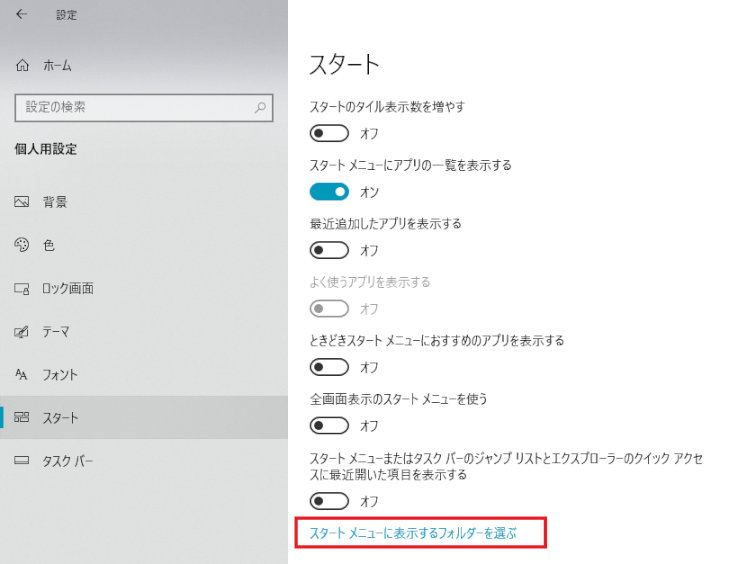Click the スタートのタイル表示数を増やす label
Screen dimensions: 738x564
pos(387,107)
